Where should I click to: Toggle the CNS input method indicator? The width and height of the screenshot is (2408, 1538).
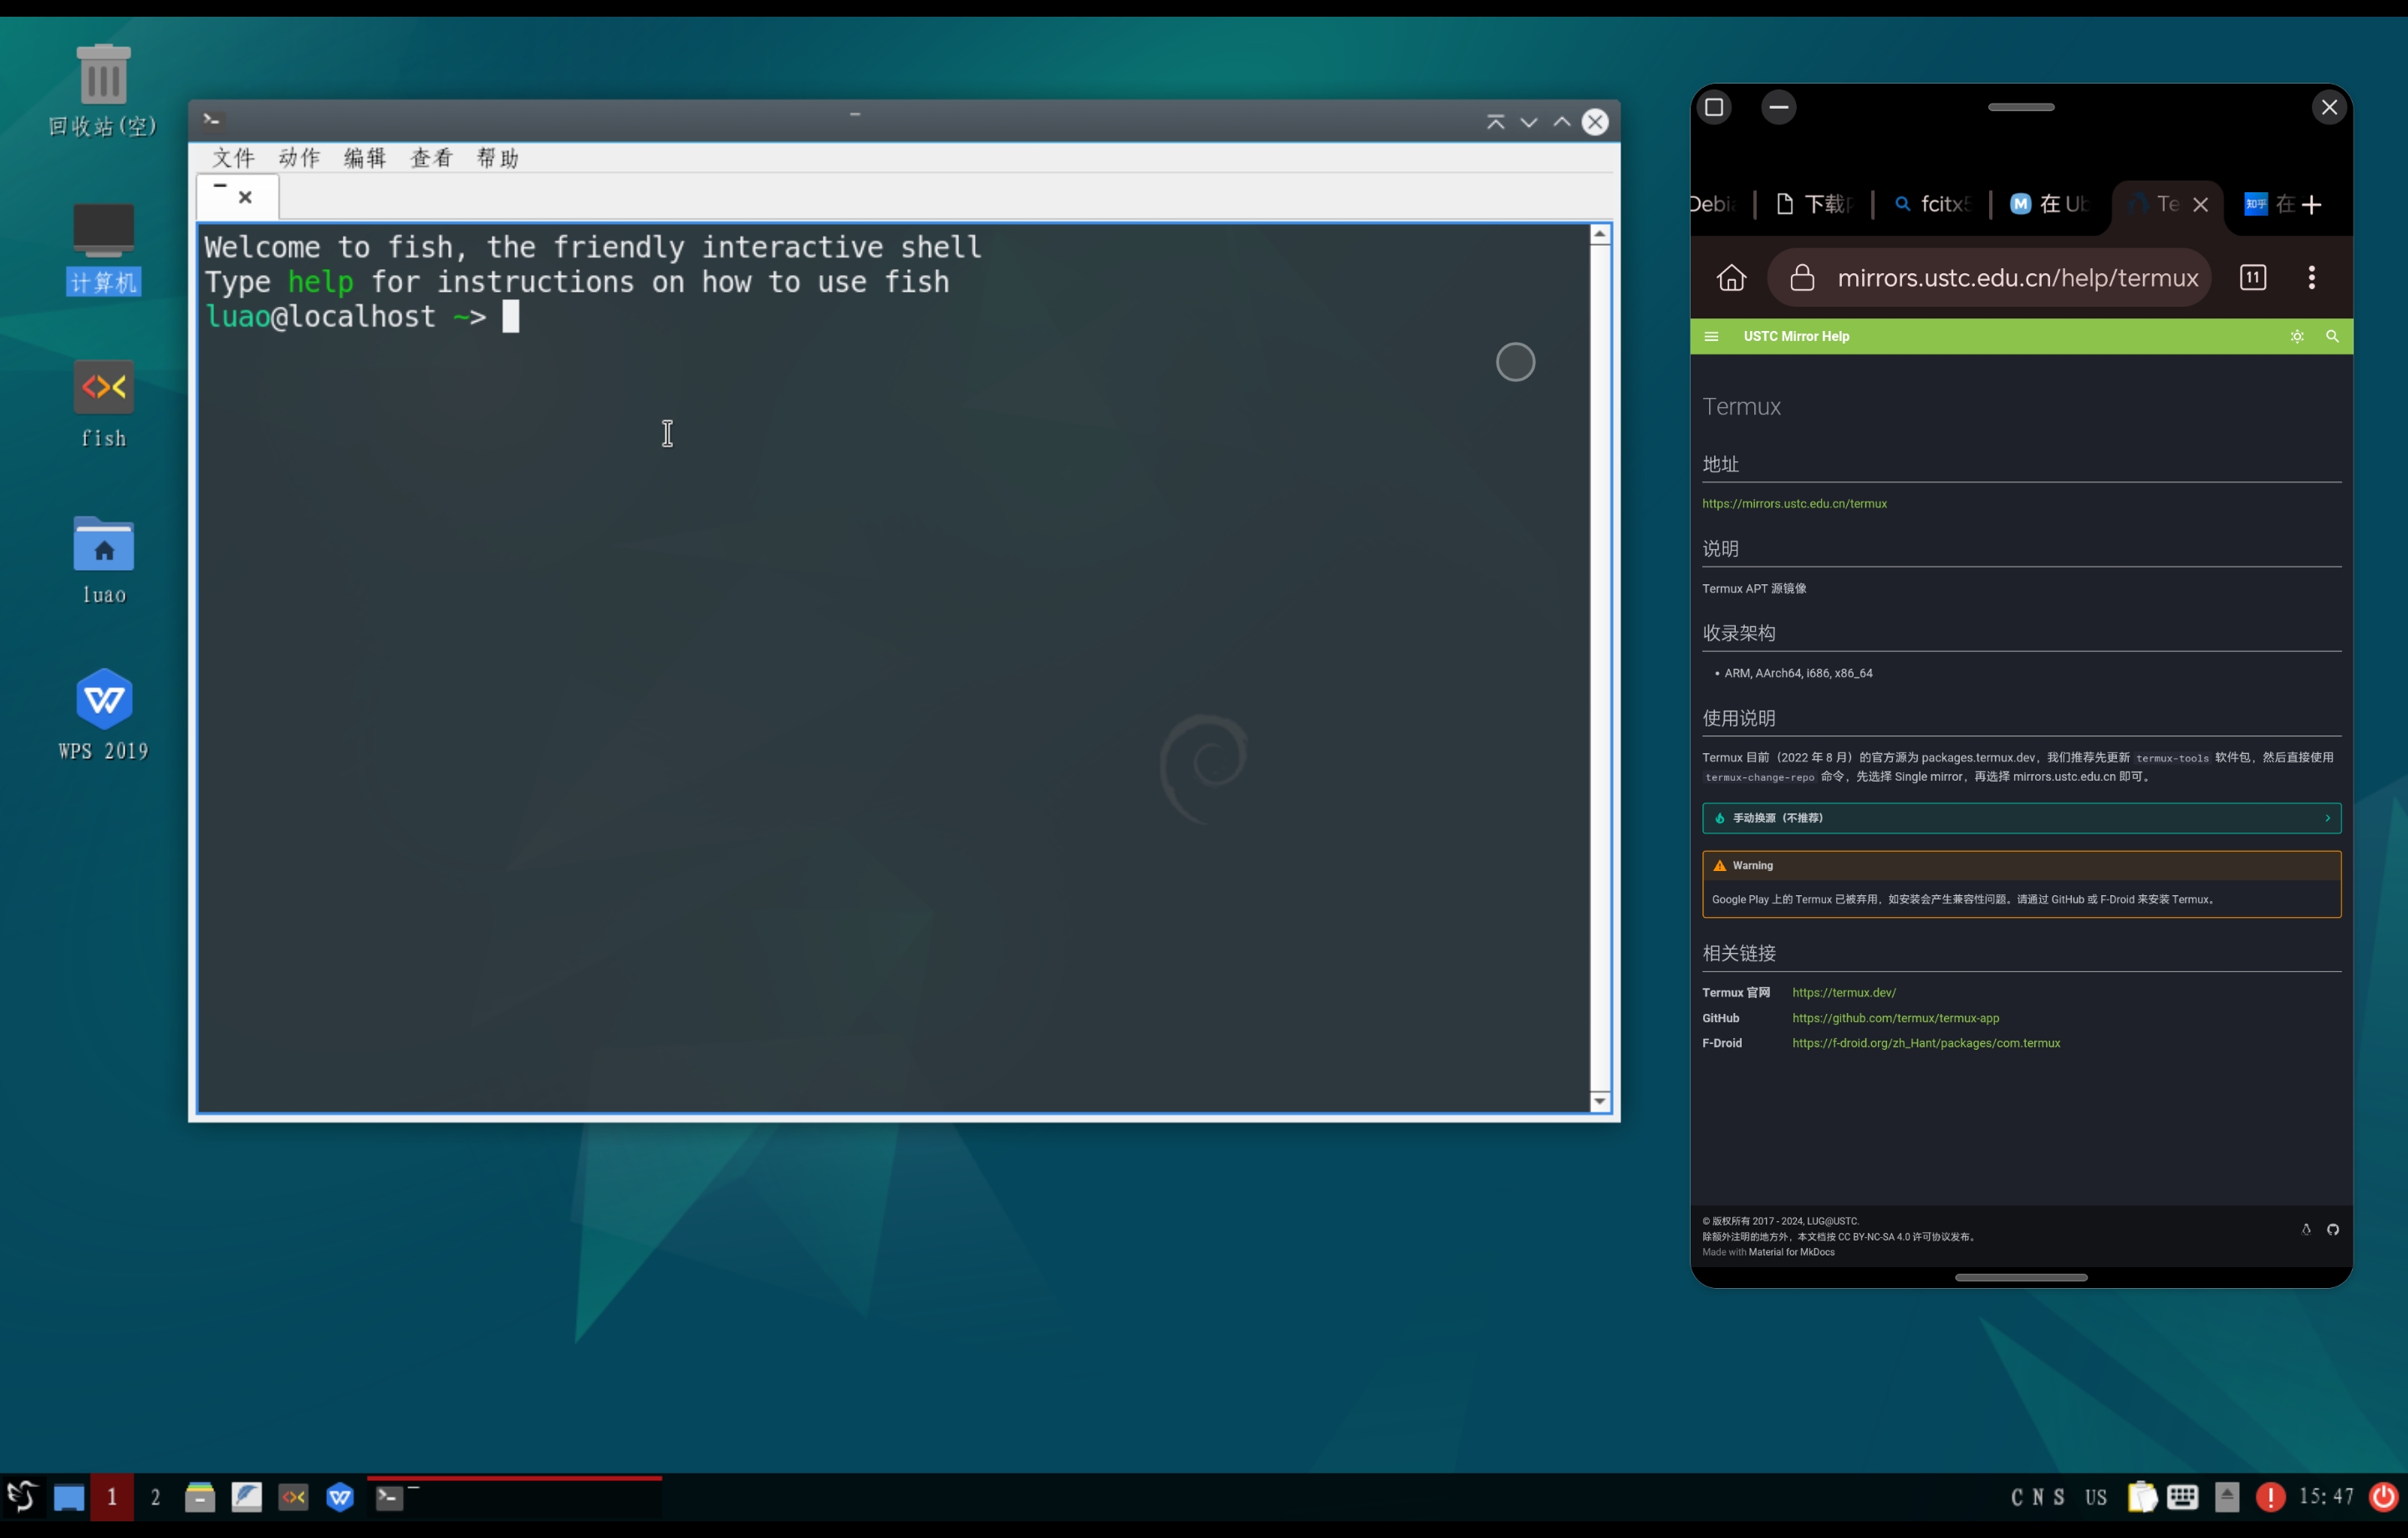point(2037,1497)
